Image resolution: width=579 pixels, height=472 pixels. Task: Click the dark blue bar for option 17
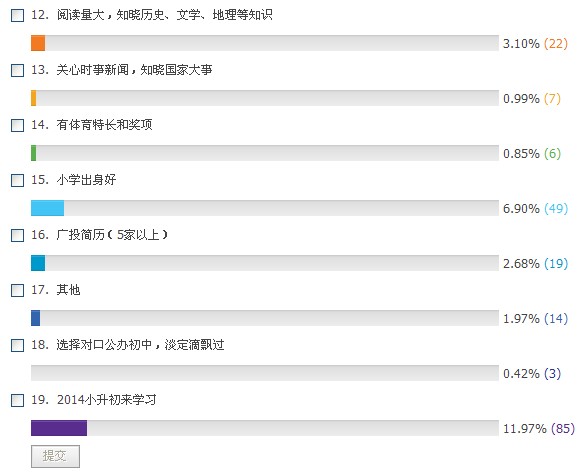pos(35,318)
